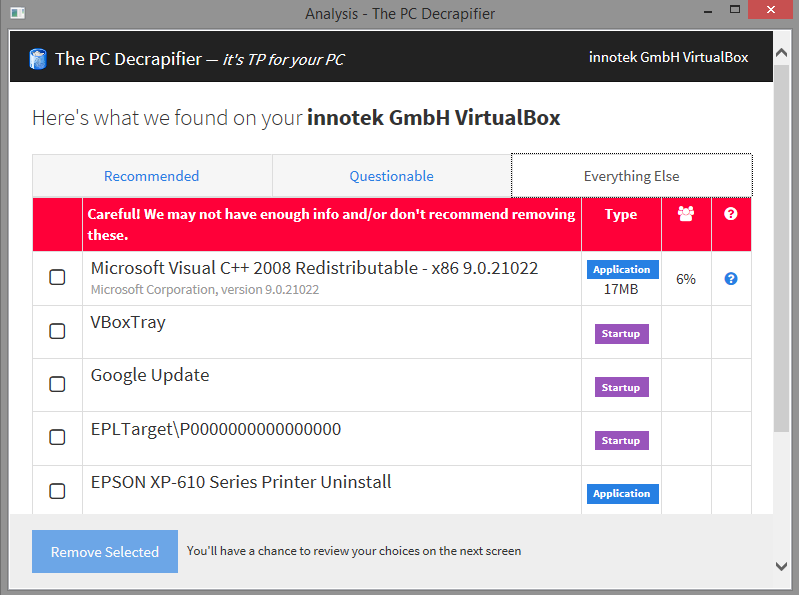Click the Type column header
The width and height of the screenshot is (799, 595).
621,214
